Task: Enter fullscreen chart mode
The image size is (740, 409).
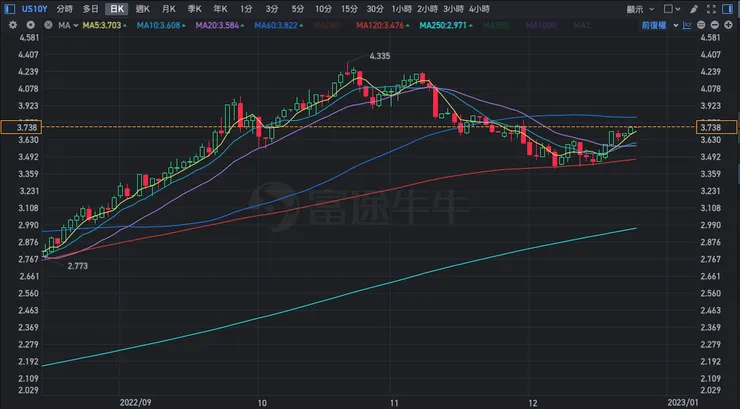Action: pyautogui.click(x=711, y=9)
